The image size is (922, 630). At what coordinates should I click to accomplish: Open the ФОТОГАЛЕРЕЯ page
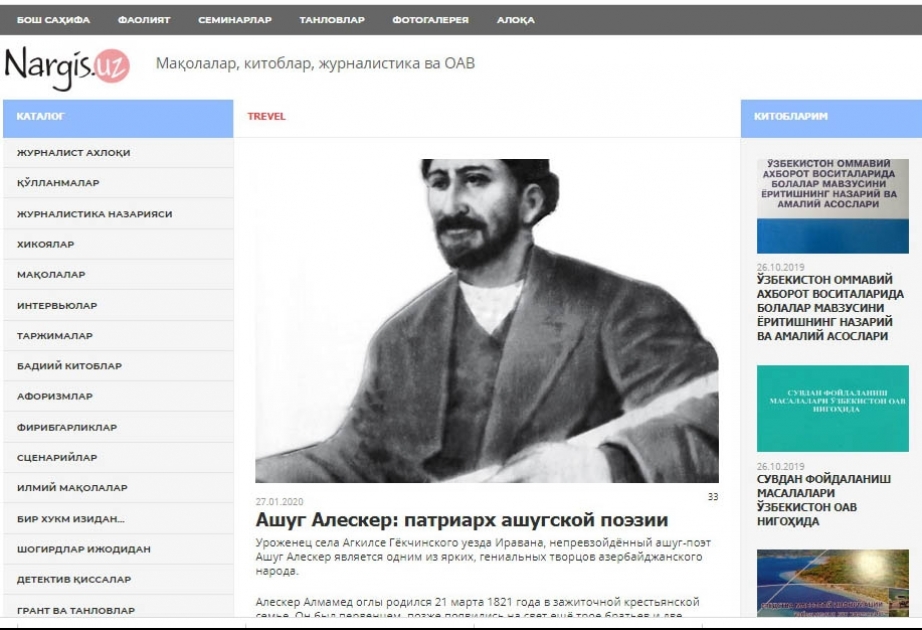430,20
